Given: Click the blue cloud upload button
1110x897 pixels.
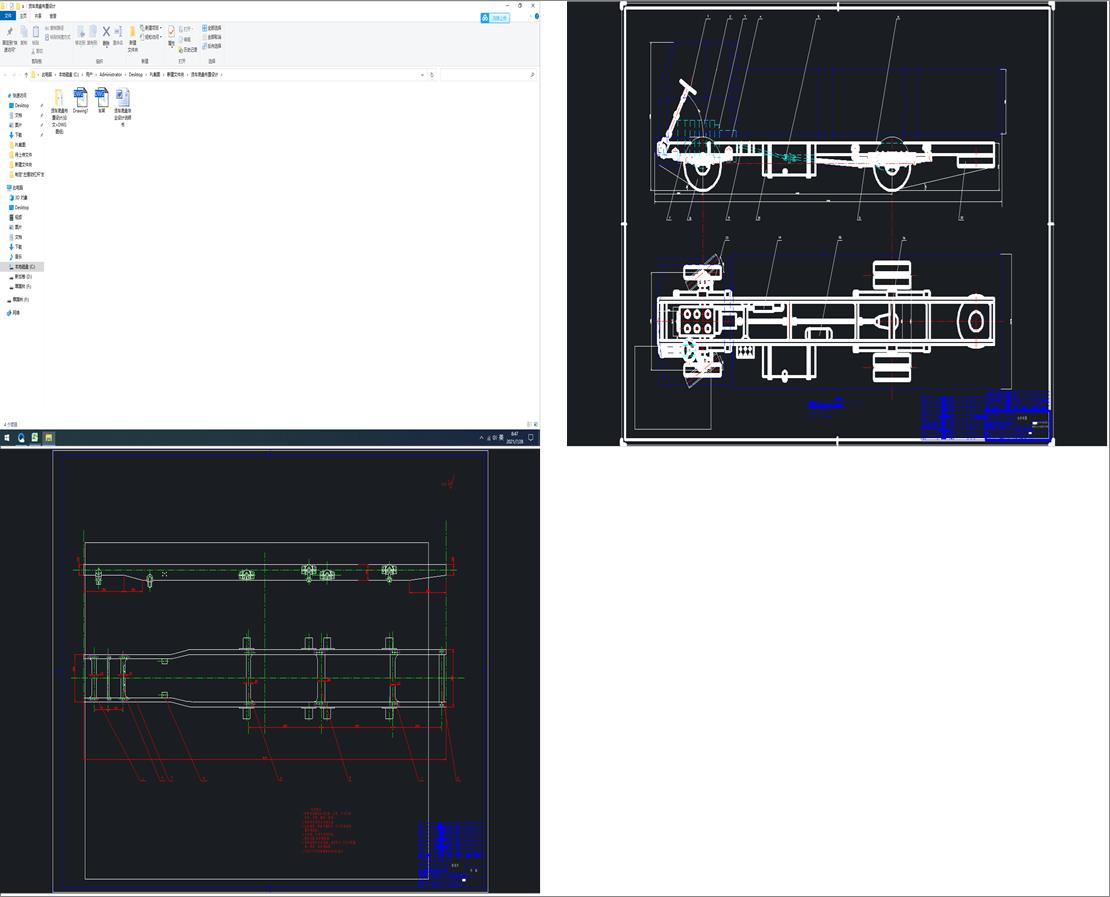Looking at the screenshot, I should 495,18.
